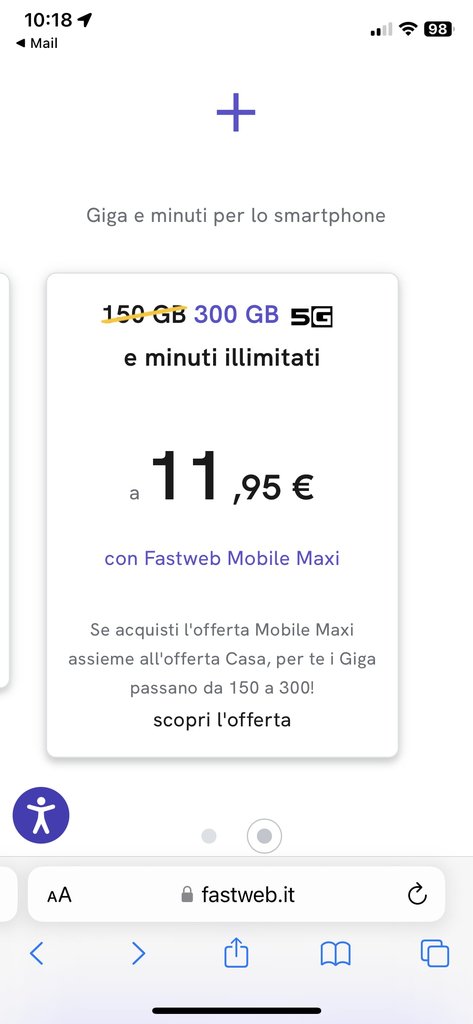The image size is (473, 1024).
Task: Select the first carousel page dot
Action: click(x=209, y=836)
